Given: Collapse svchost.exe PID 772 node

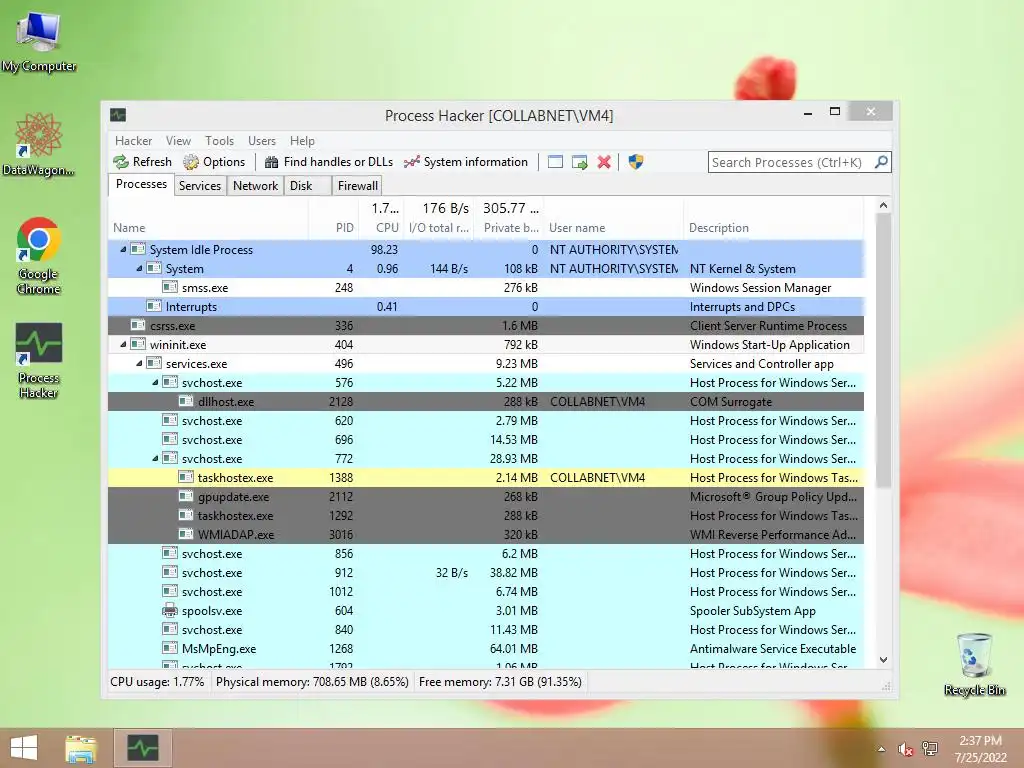Looking at the screenshot, I should [155, 458].
